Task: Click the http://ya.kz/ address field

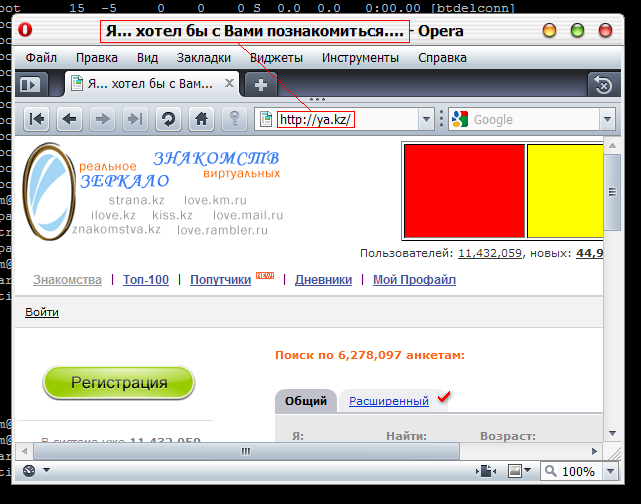Action: click(315, 119)
